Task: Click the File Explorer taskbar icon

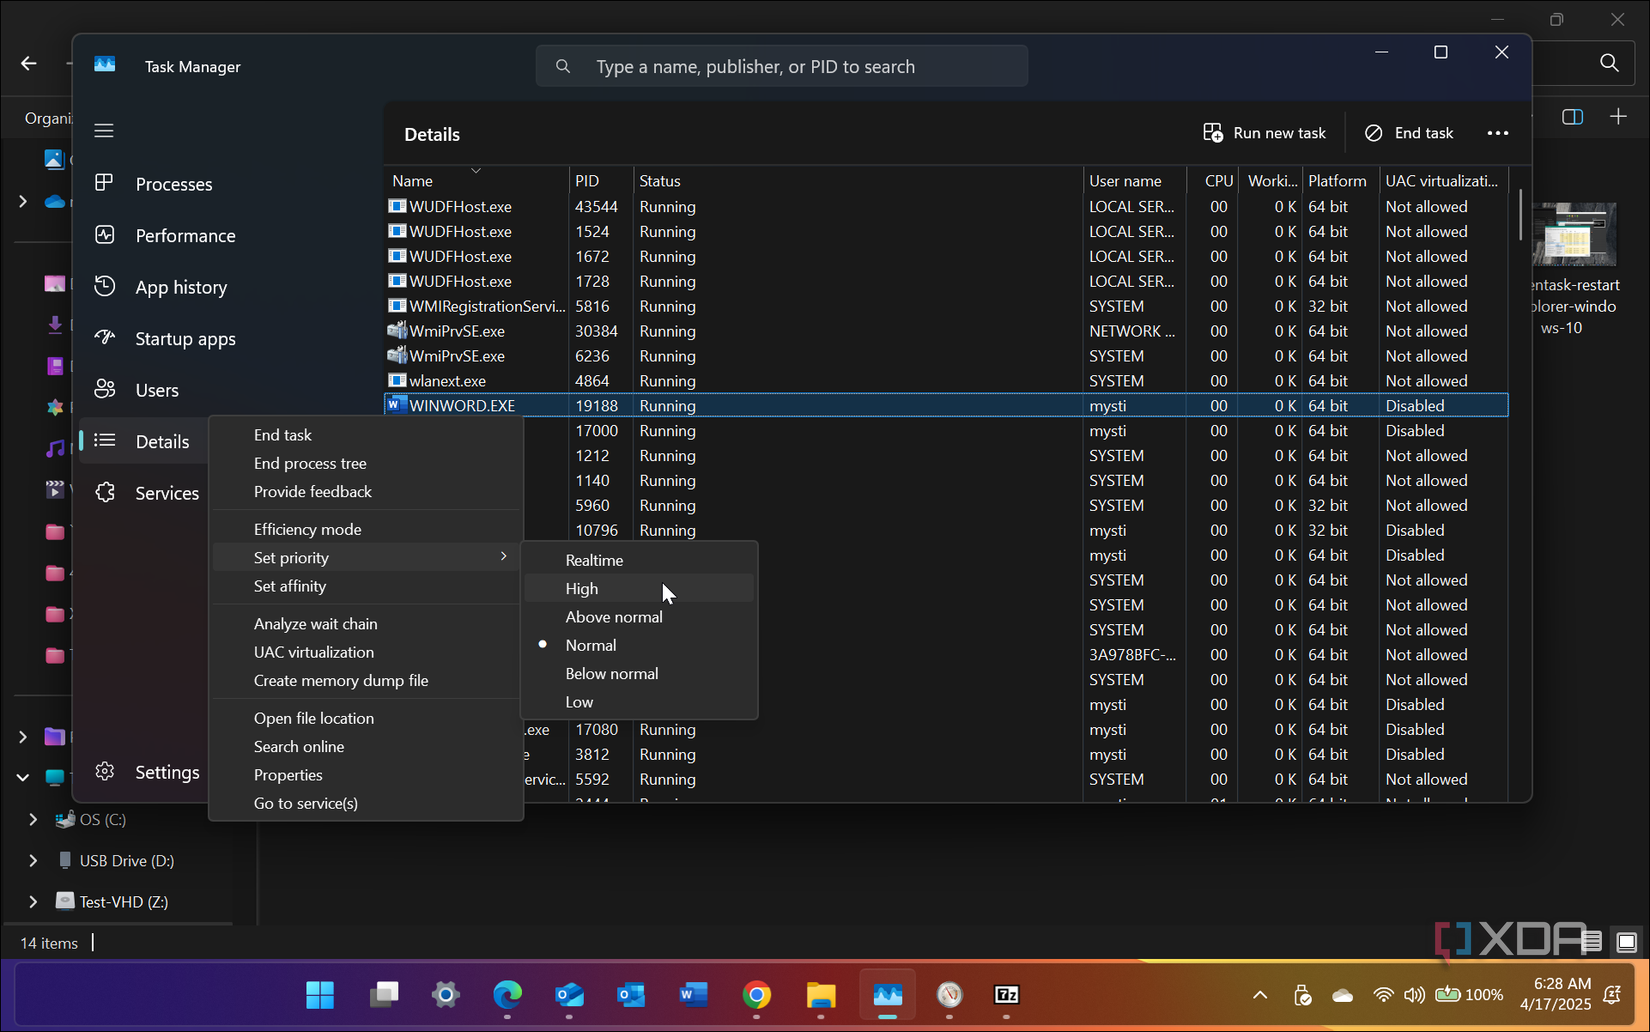Action: (821, 995)
